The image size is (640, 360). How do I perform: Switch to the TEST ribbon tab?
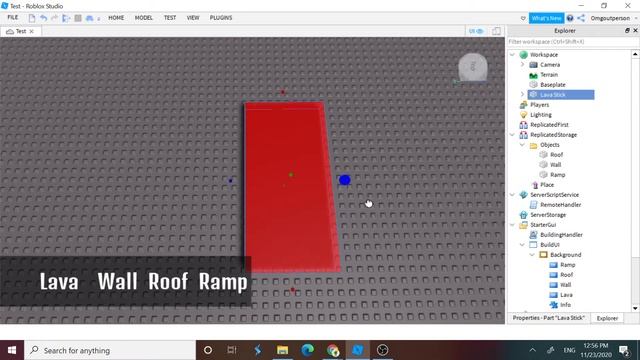(170, 18)
